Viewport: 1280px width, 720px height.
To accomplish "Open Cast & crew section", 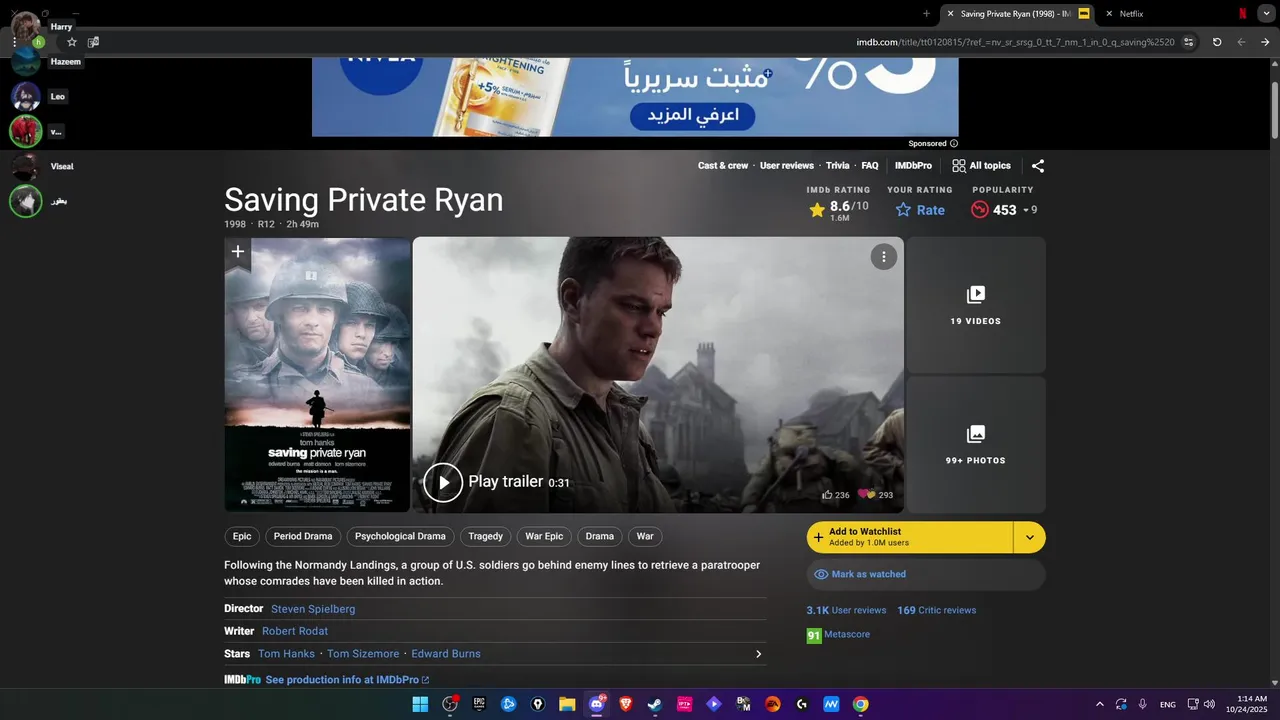I will (x=723, y=166).
